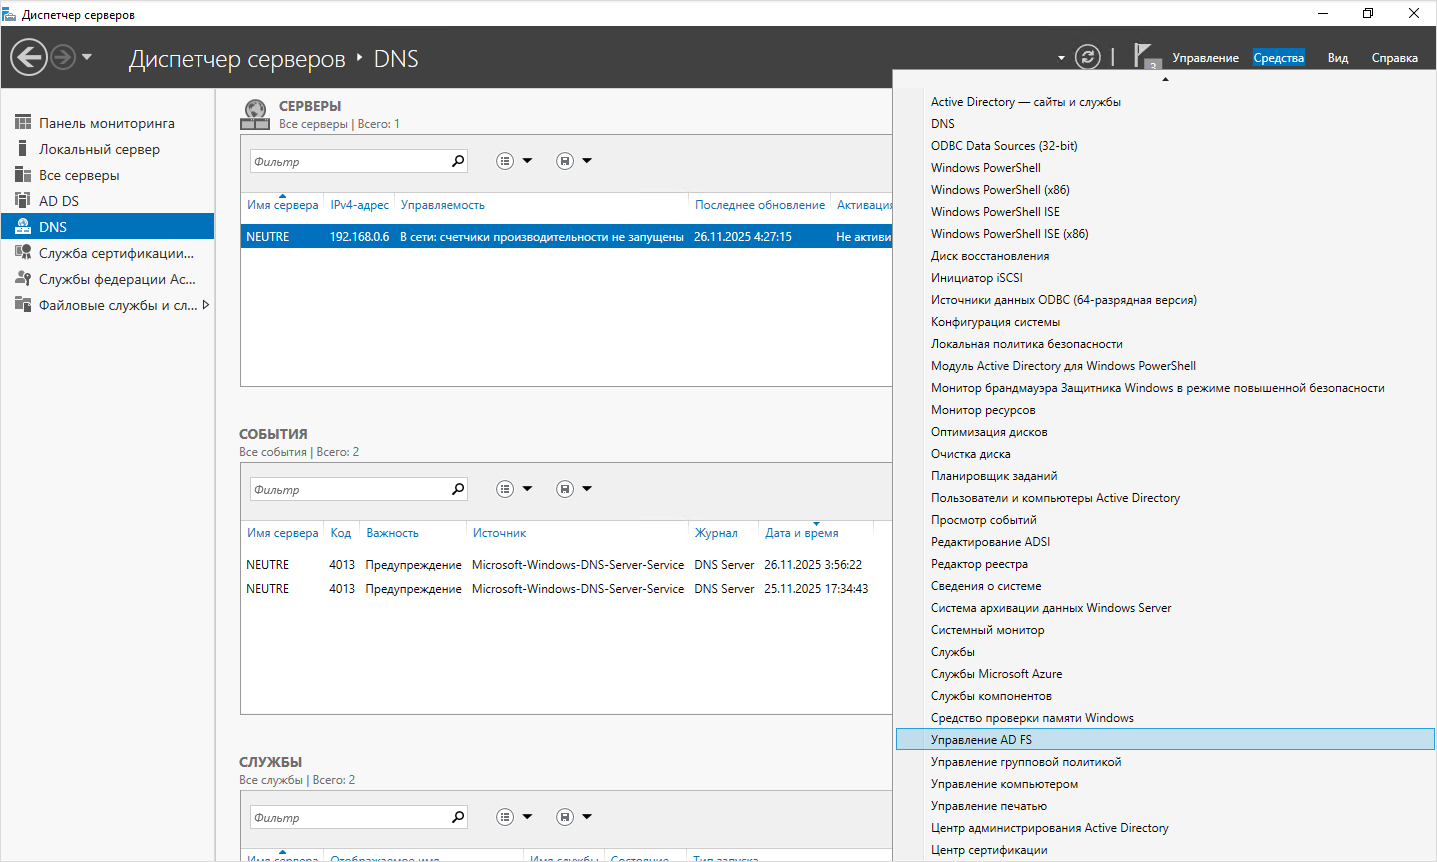Open the navigation history dropdown arrow
Screen dimensions: 1437x862
(87, 57)
